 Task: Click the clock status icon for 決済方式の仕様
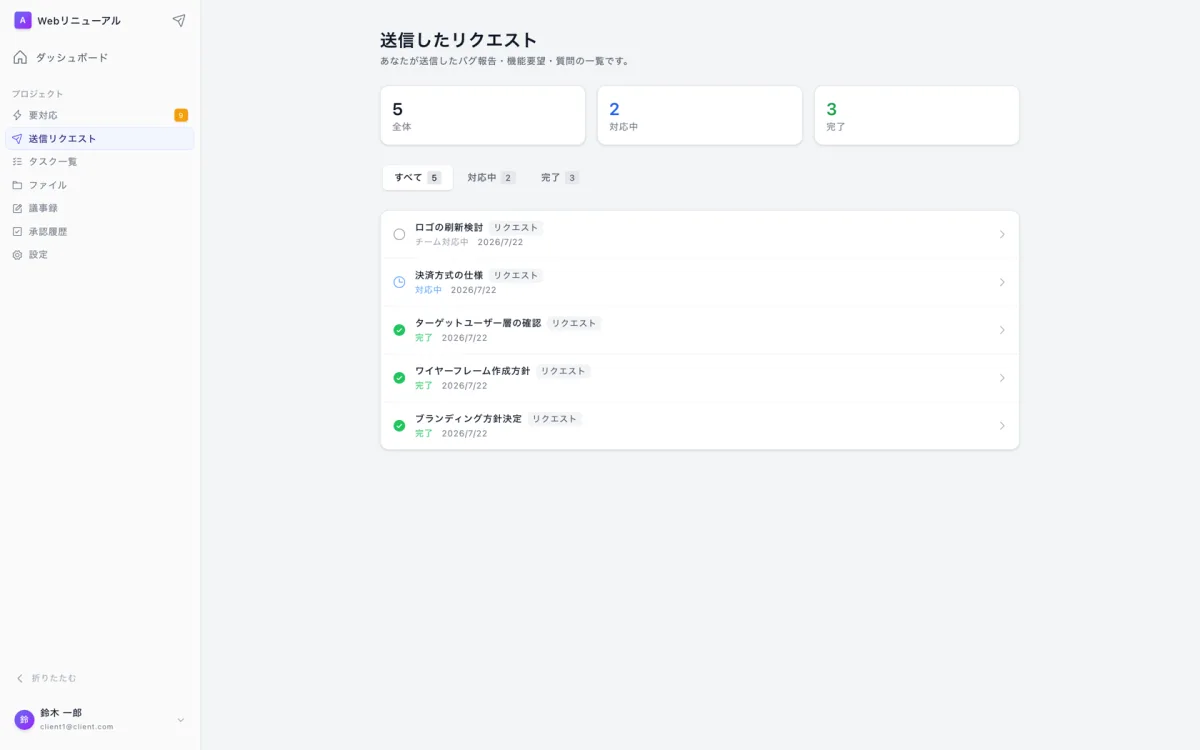click(x=399, y=282)
